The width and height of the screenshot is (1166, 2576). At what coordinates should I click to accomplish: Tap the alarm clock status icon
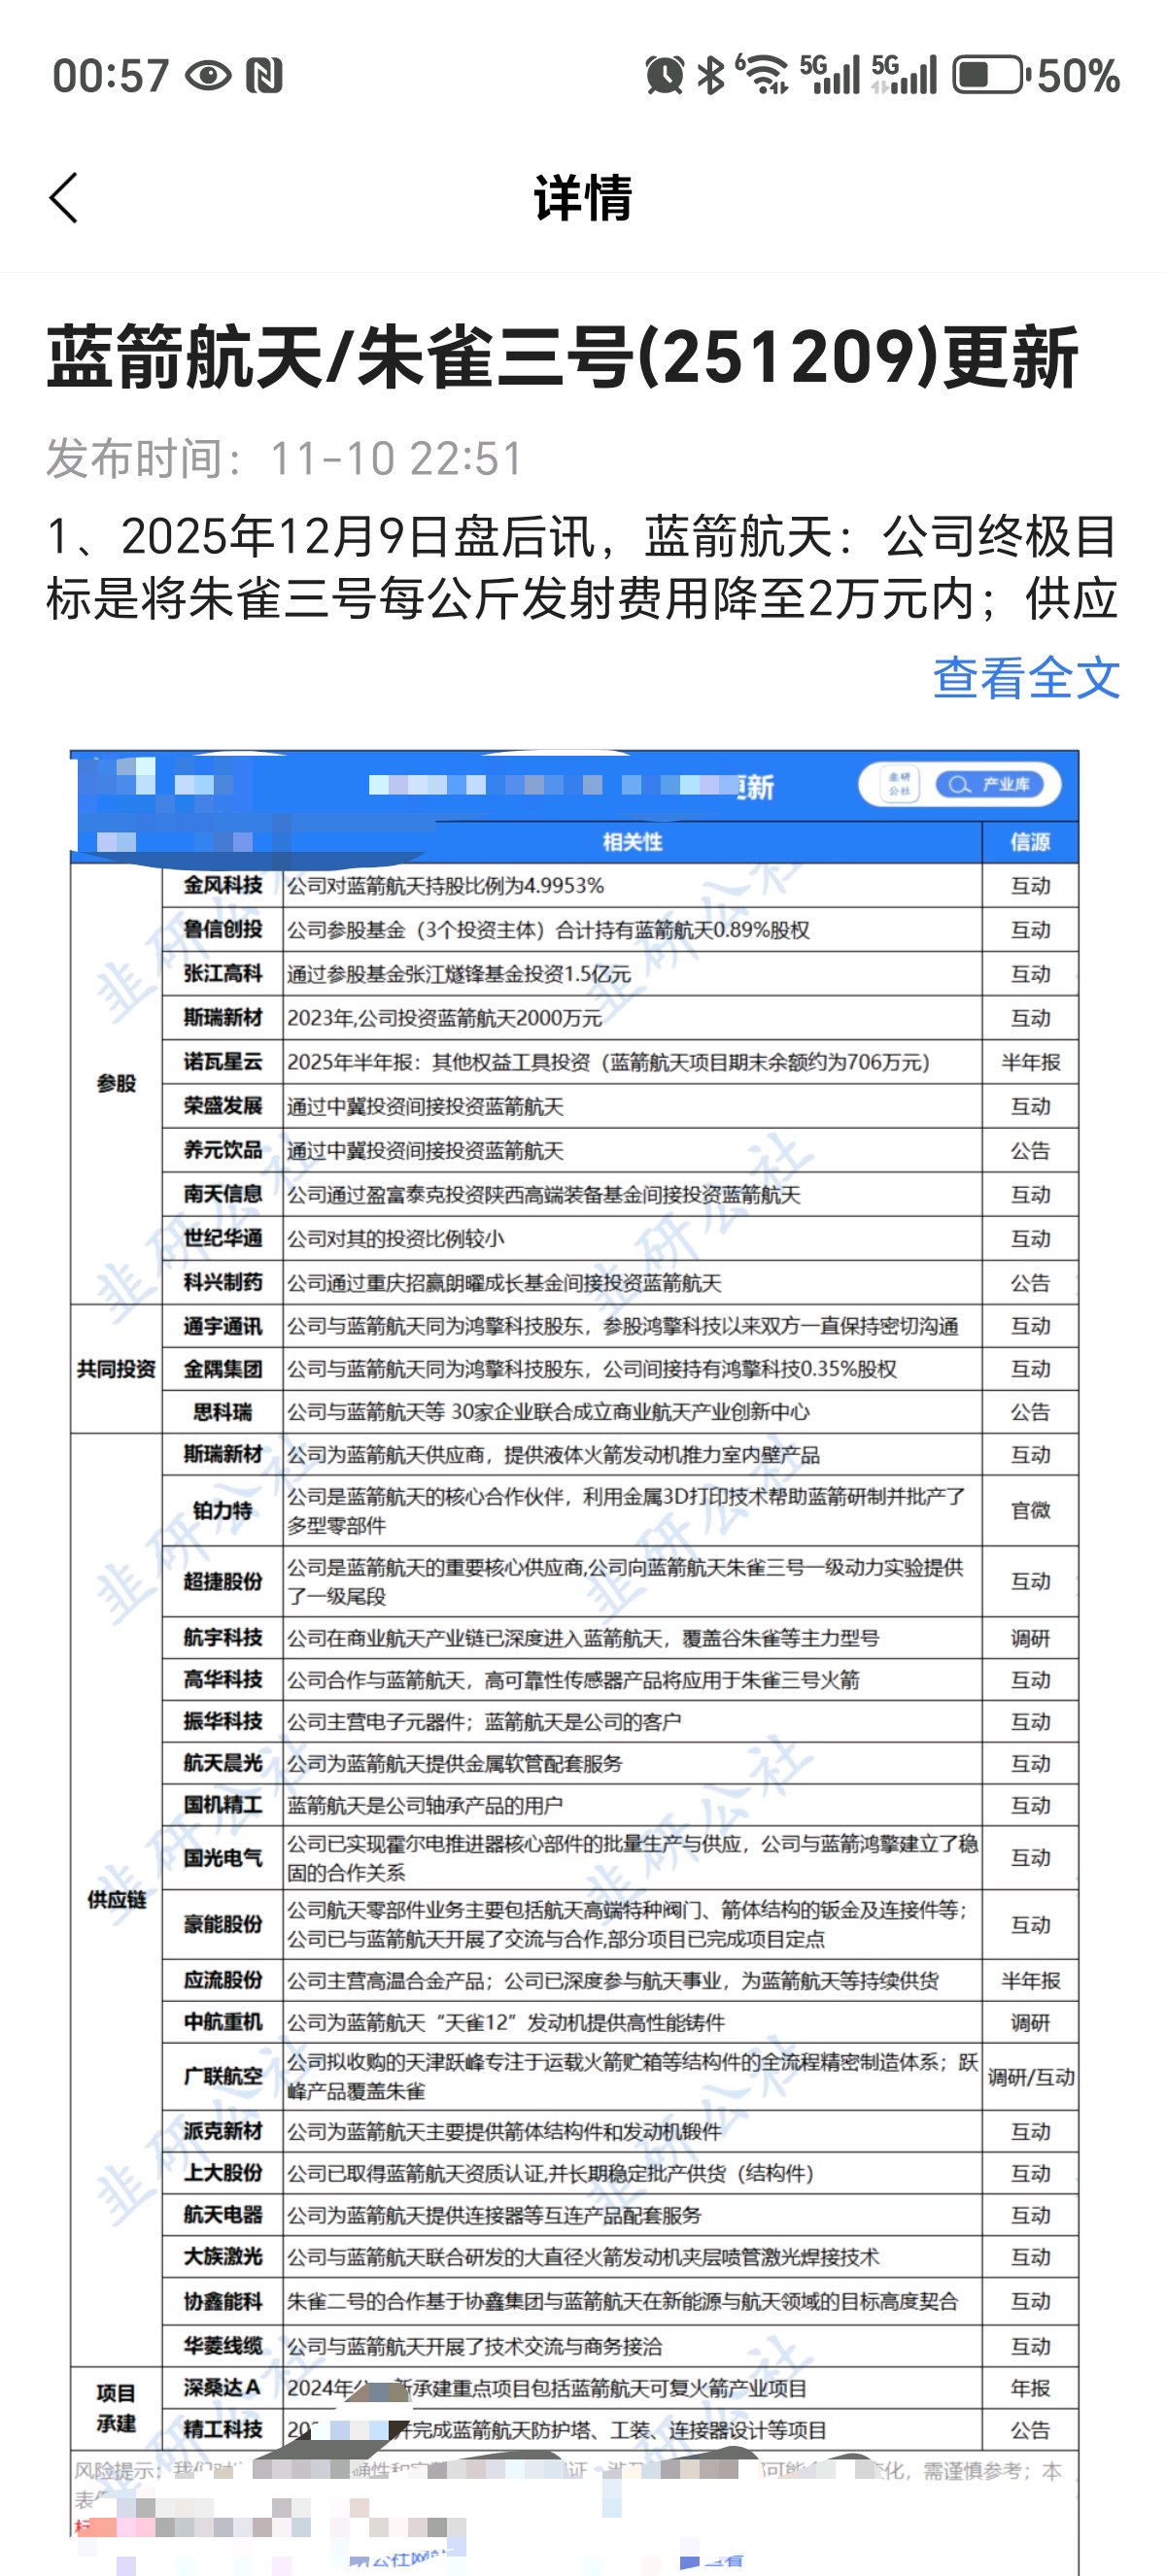pyautogui.click(x=664, y=75)
